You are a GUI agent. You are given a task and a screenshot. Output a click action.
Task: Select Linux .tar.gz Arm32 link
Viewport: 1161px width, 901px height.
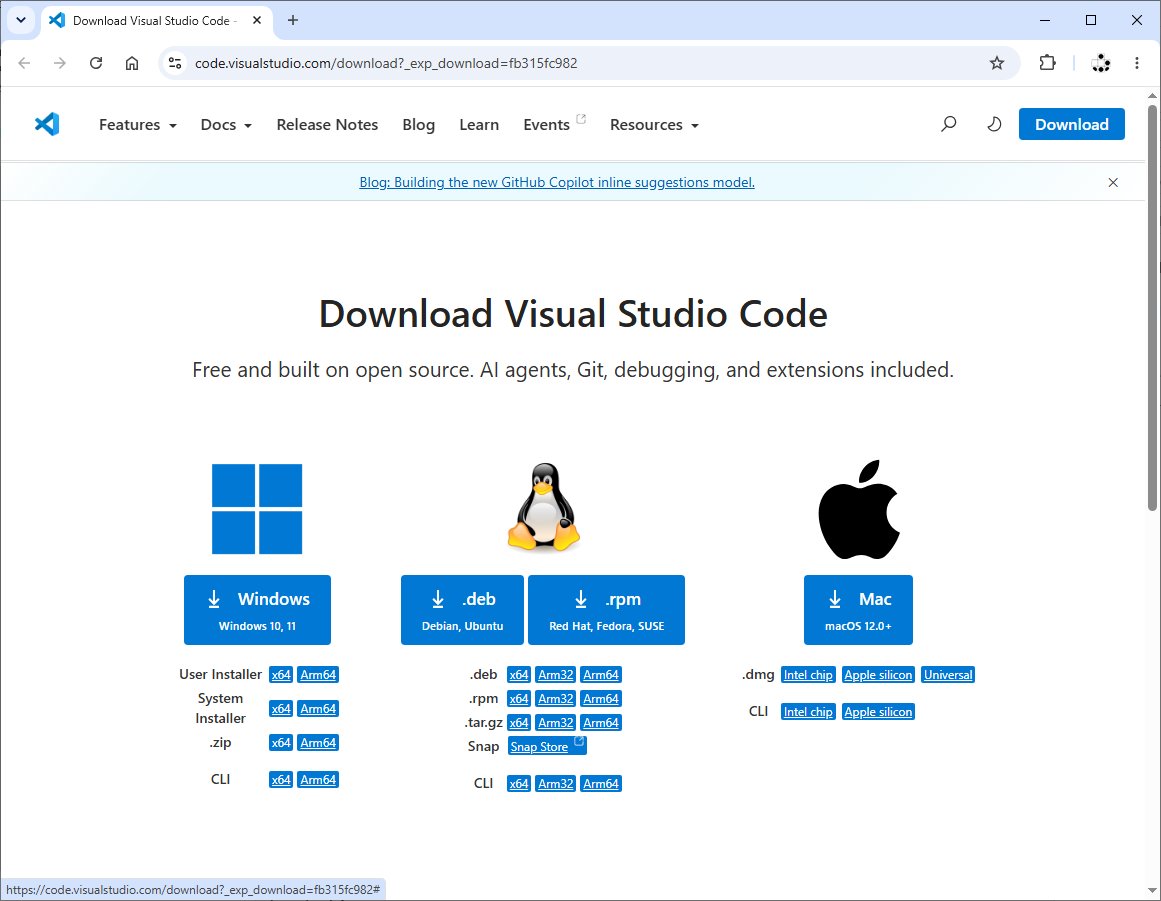555,723
